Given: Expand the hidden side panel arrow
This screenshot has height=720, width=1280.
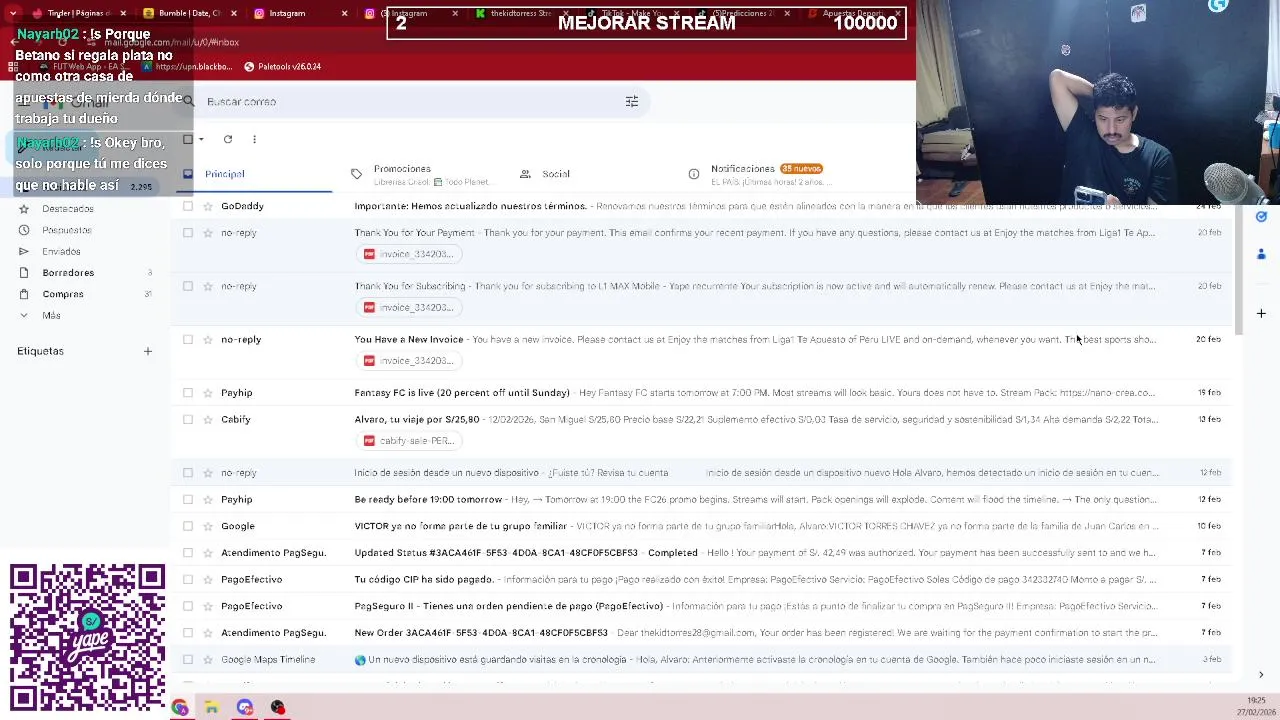Looking at the screenshot, I should pyautogui.click(x=1261, y=675).
